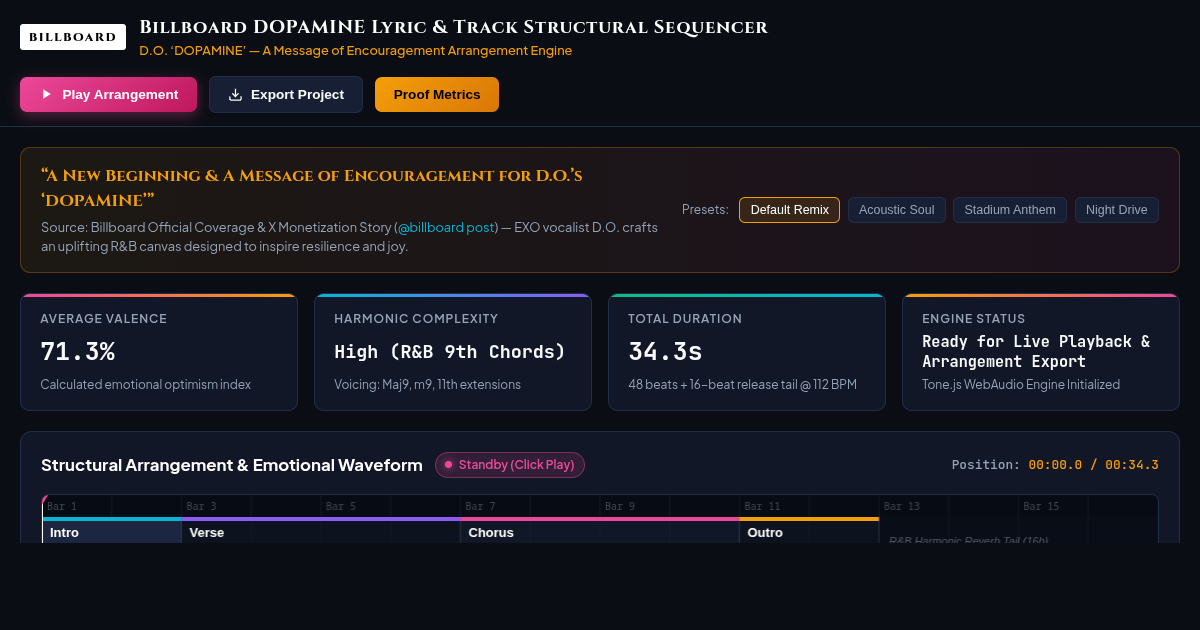Click the 71.3% average valence value

point(78,351)
